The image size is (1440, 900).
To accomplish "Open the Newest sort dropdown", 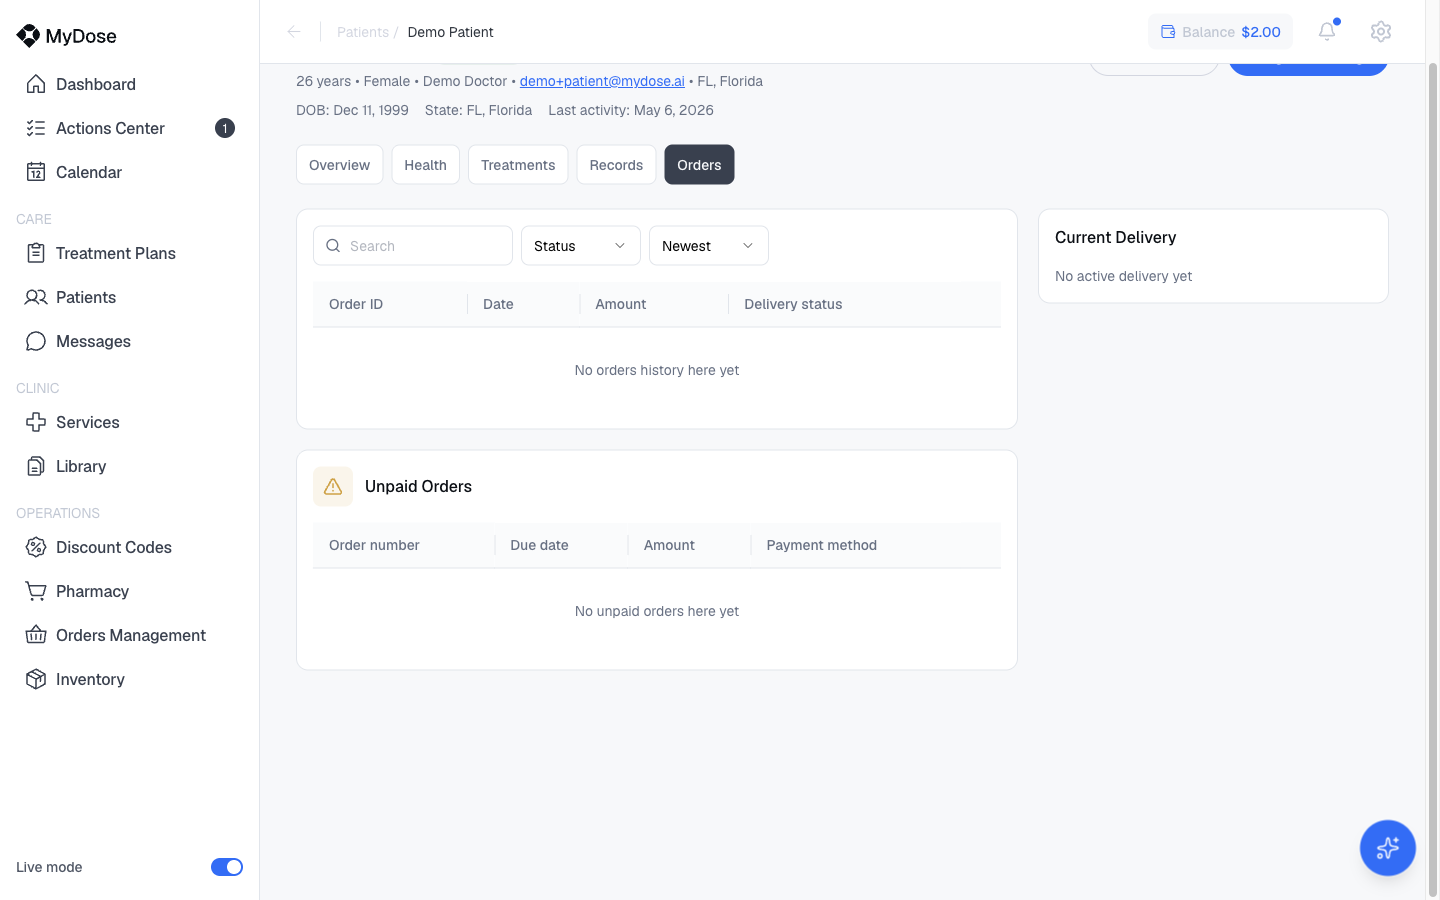I will coord(709,246).
